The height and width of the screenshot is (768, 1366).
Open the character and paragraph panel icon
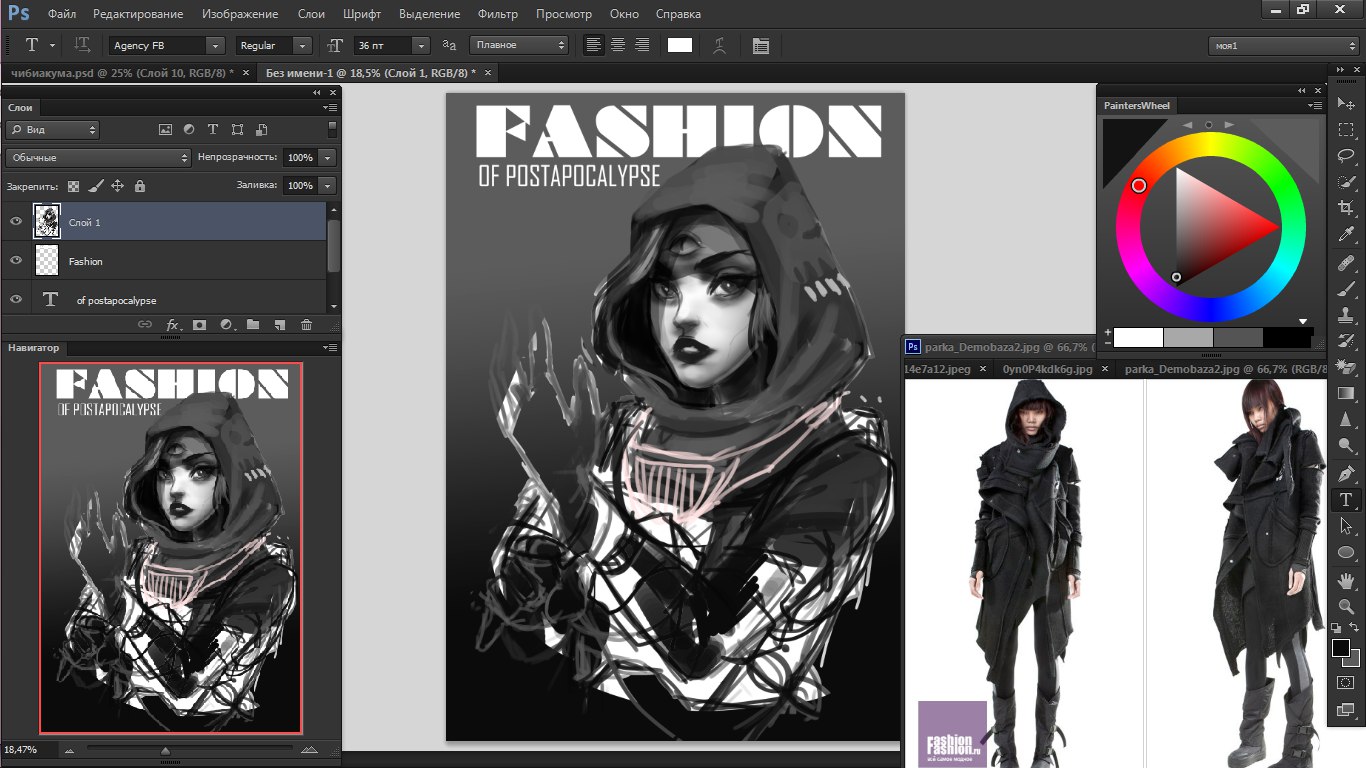tap(761, 45)
